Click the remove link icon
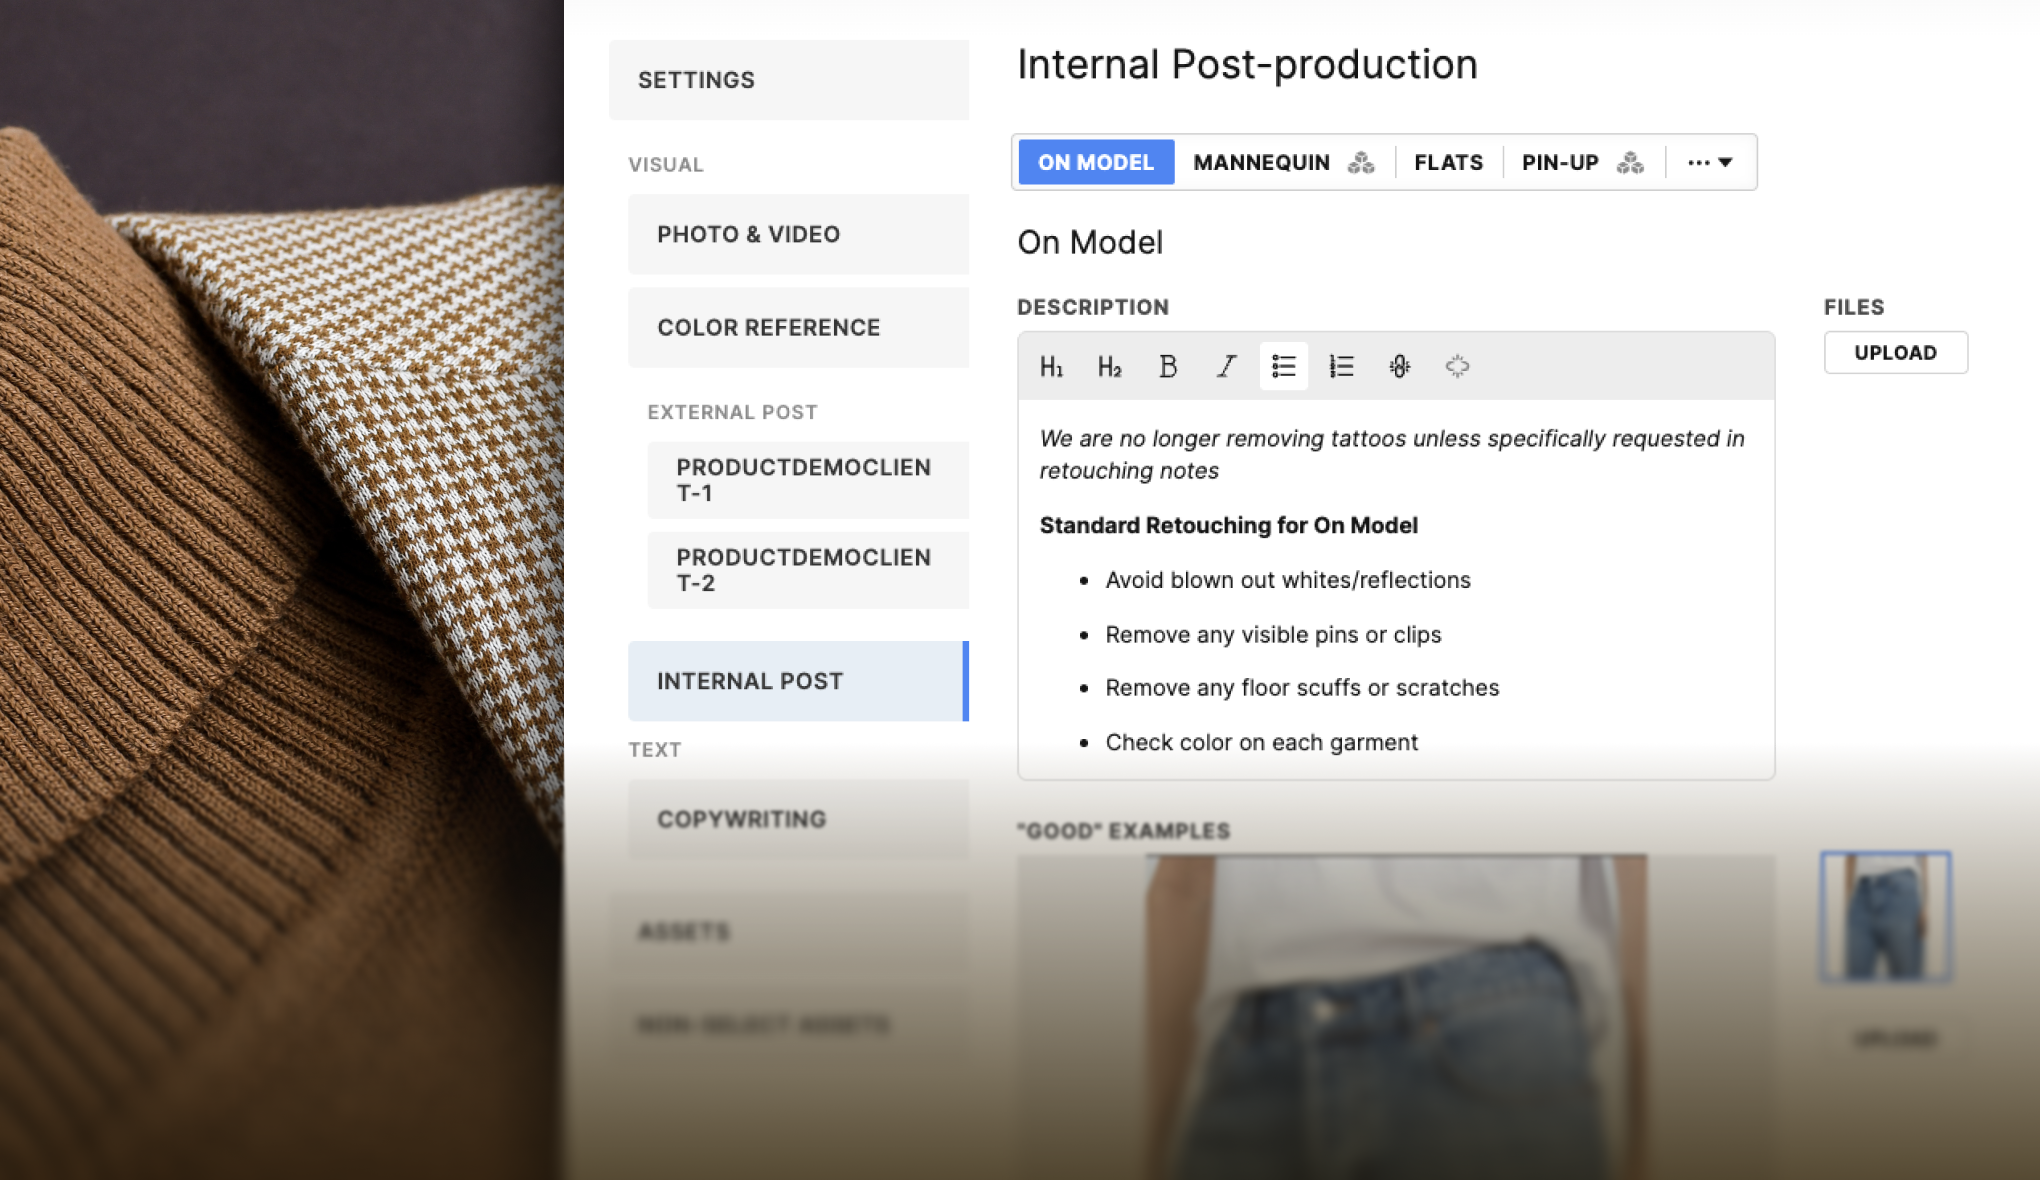Viewport: 2040px width, 1180px height. coord(1457,367)
